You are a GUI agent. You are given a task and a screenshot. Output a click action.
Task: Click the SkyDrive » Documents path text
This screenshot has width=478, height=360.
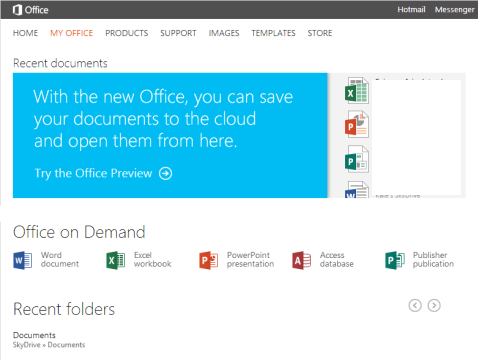49,345
